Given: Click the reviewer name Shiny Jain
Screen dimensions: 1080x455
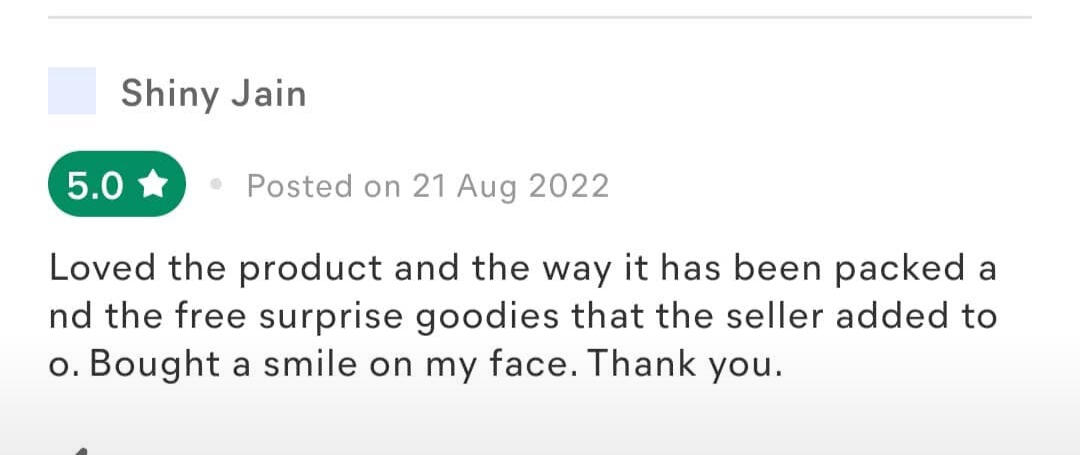Looking at the screenshot, I should [x=213, y=93].
